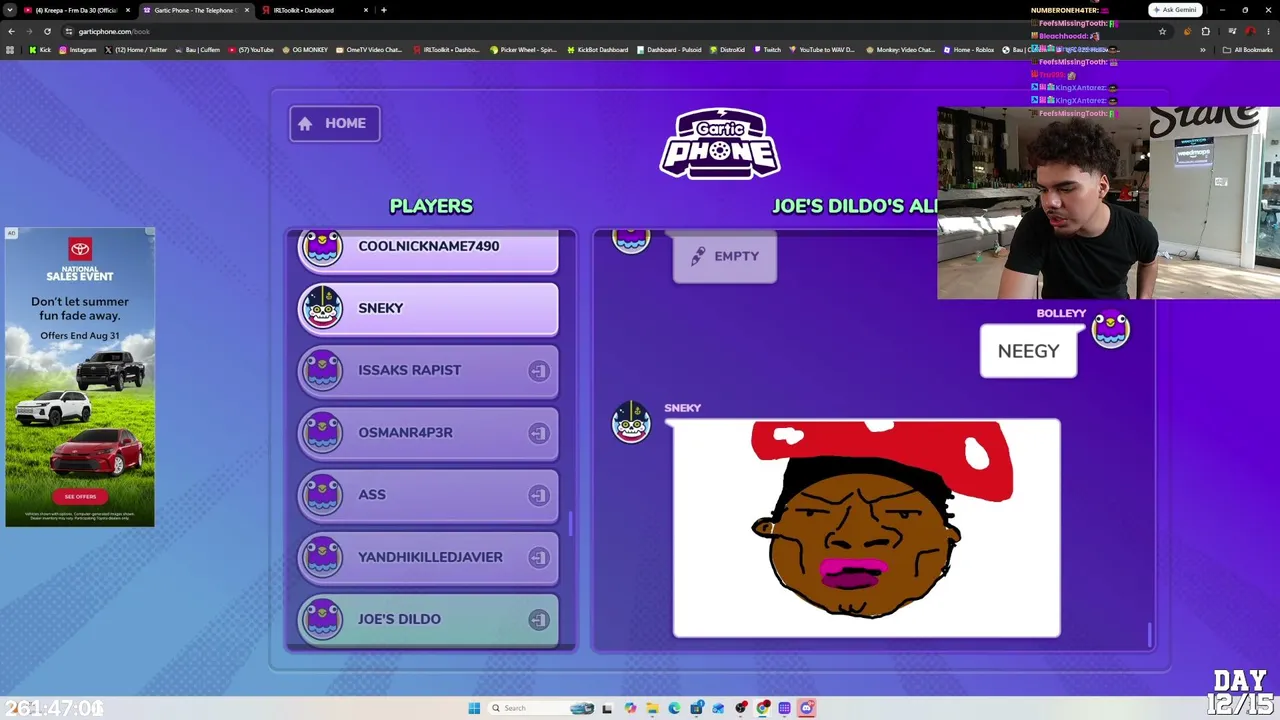Open the apps grid in bookmarks bar
The height and width of the screenshot is (720, 1280).
coord(10,50)
